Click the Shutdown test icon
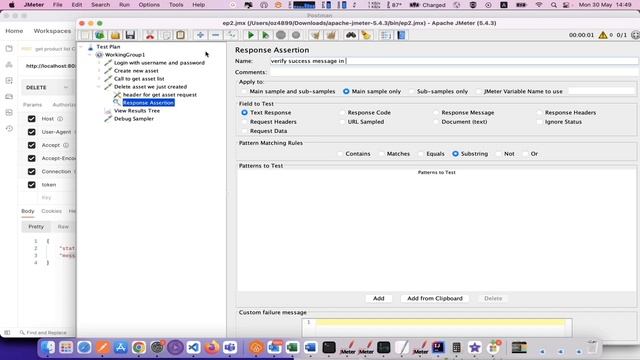Image resolution: width=640 pixels, height=360 pixels. click(x=296, y=35)
